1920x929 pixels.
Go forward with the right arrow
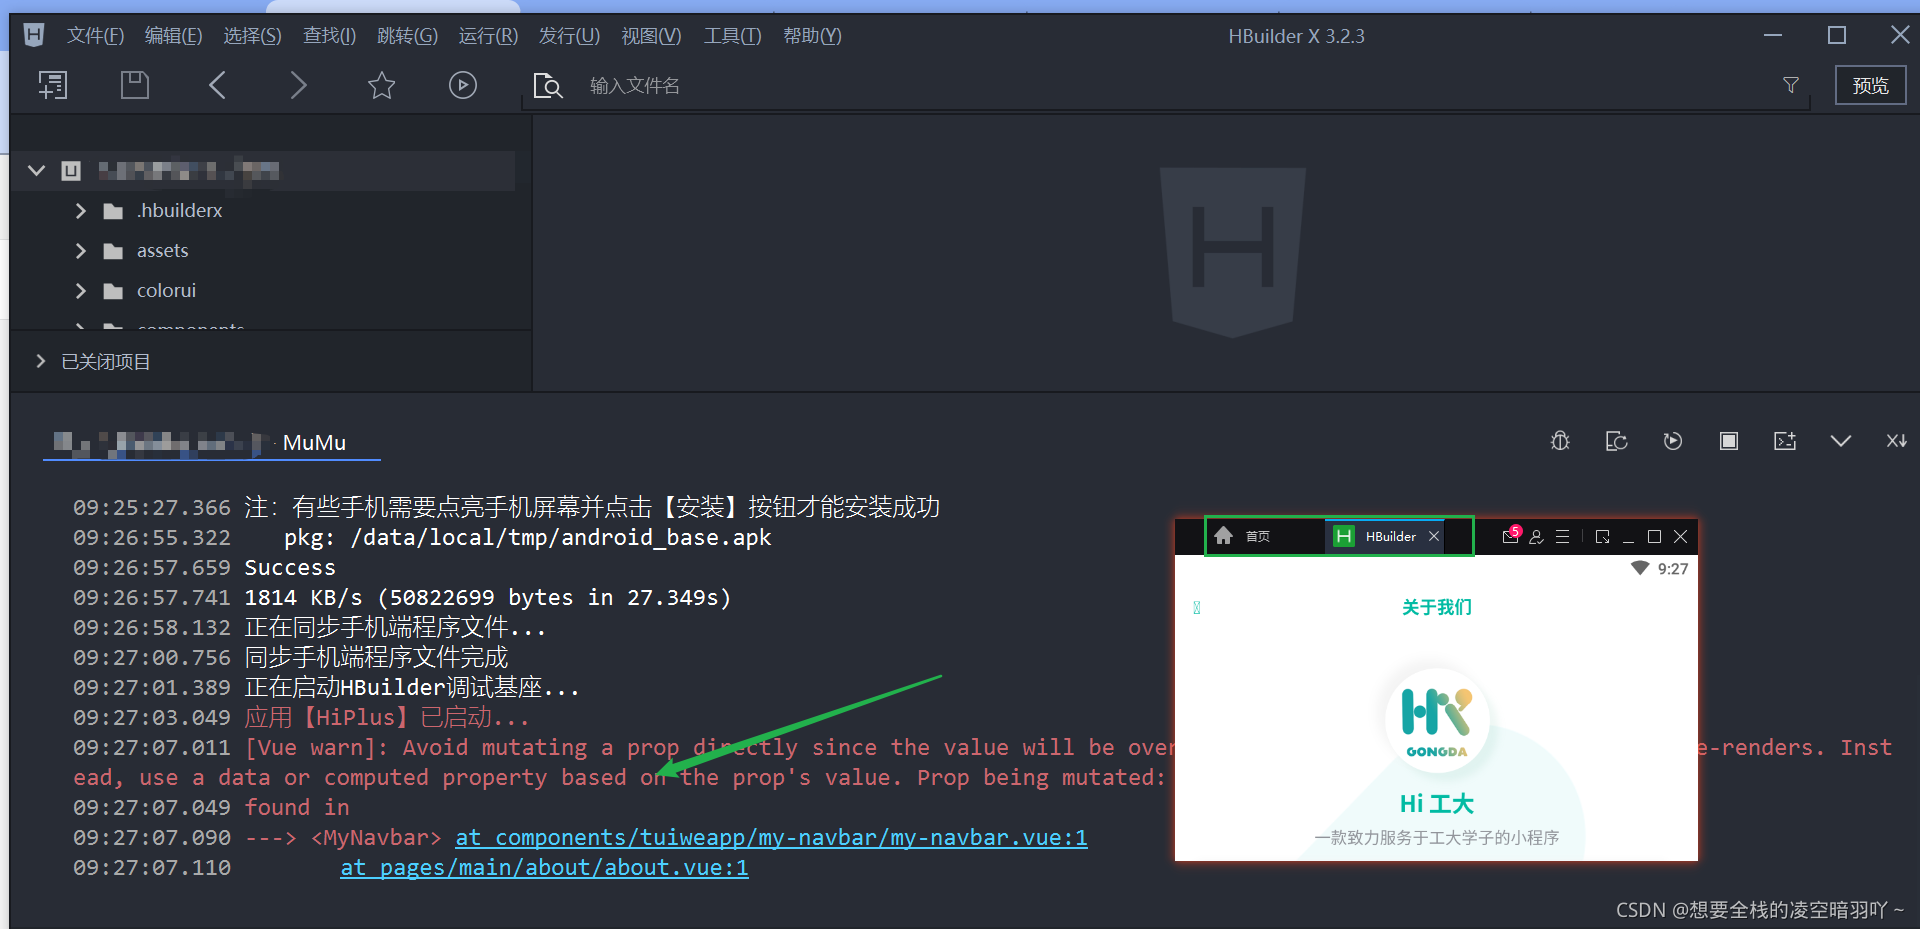point(298,85)
